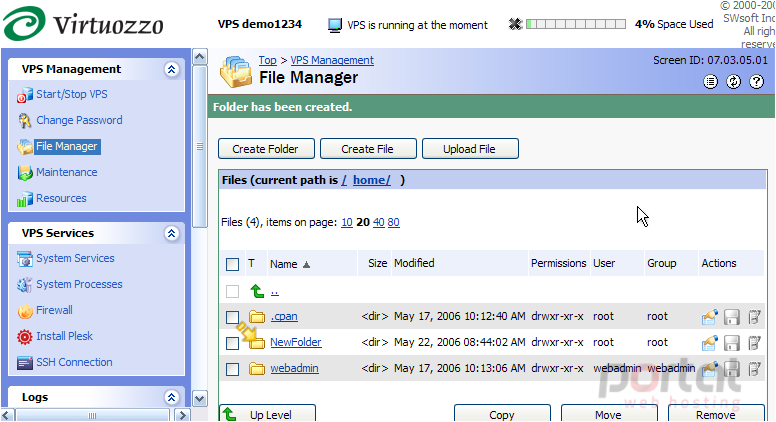The height and width of the screenshot is (422, 776).
Task: Collapse the Logs panel
Action: (172, 397)
